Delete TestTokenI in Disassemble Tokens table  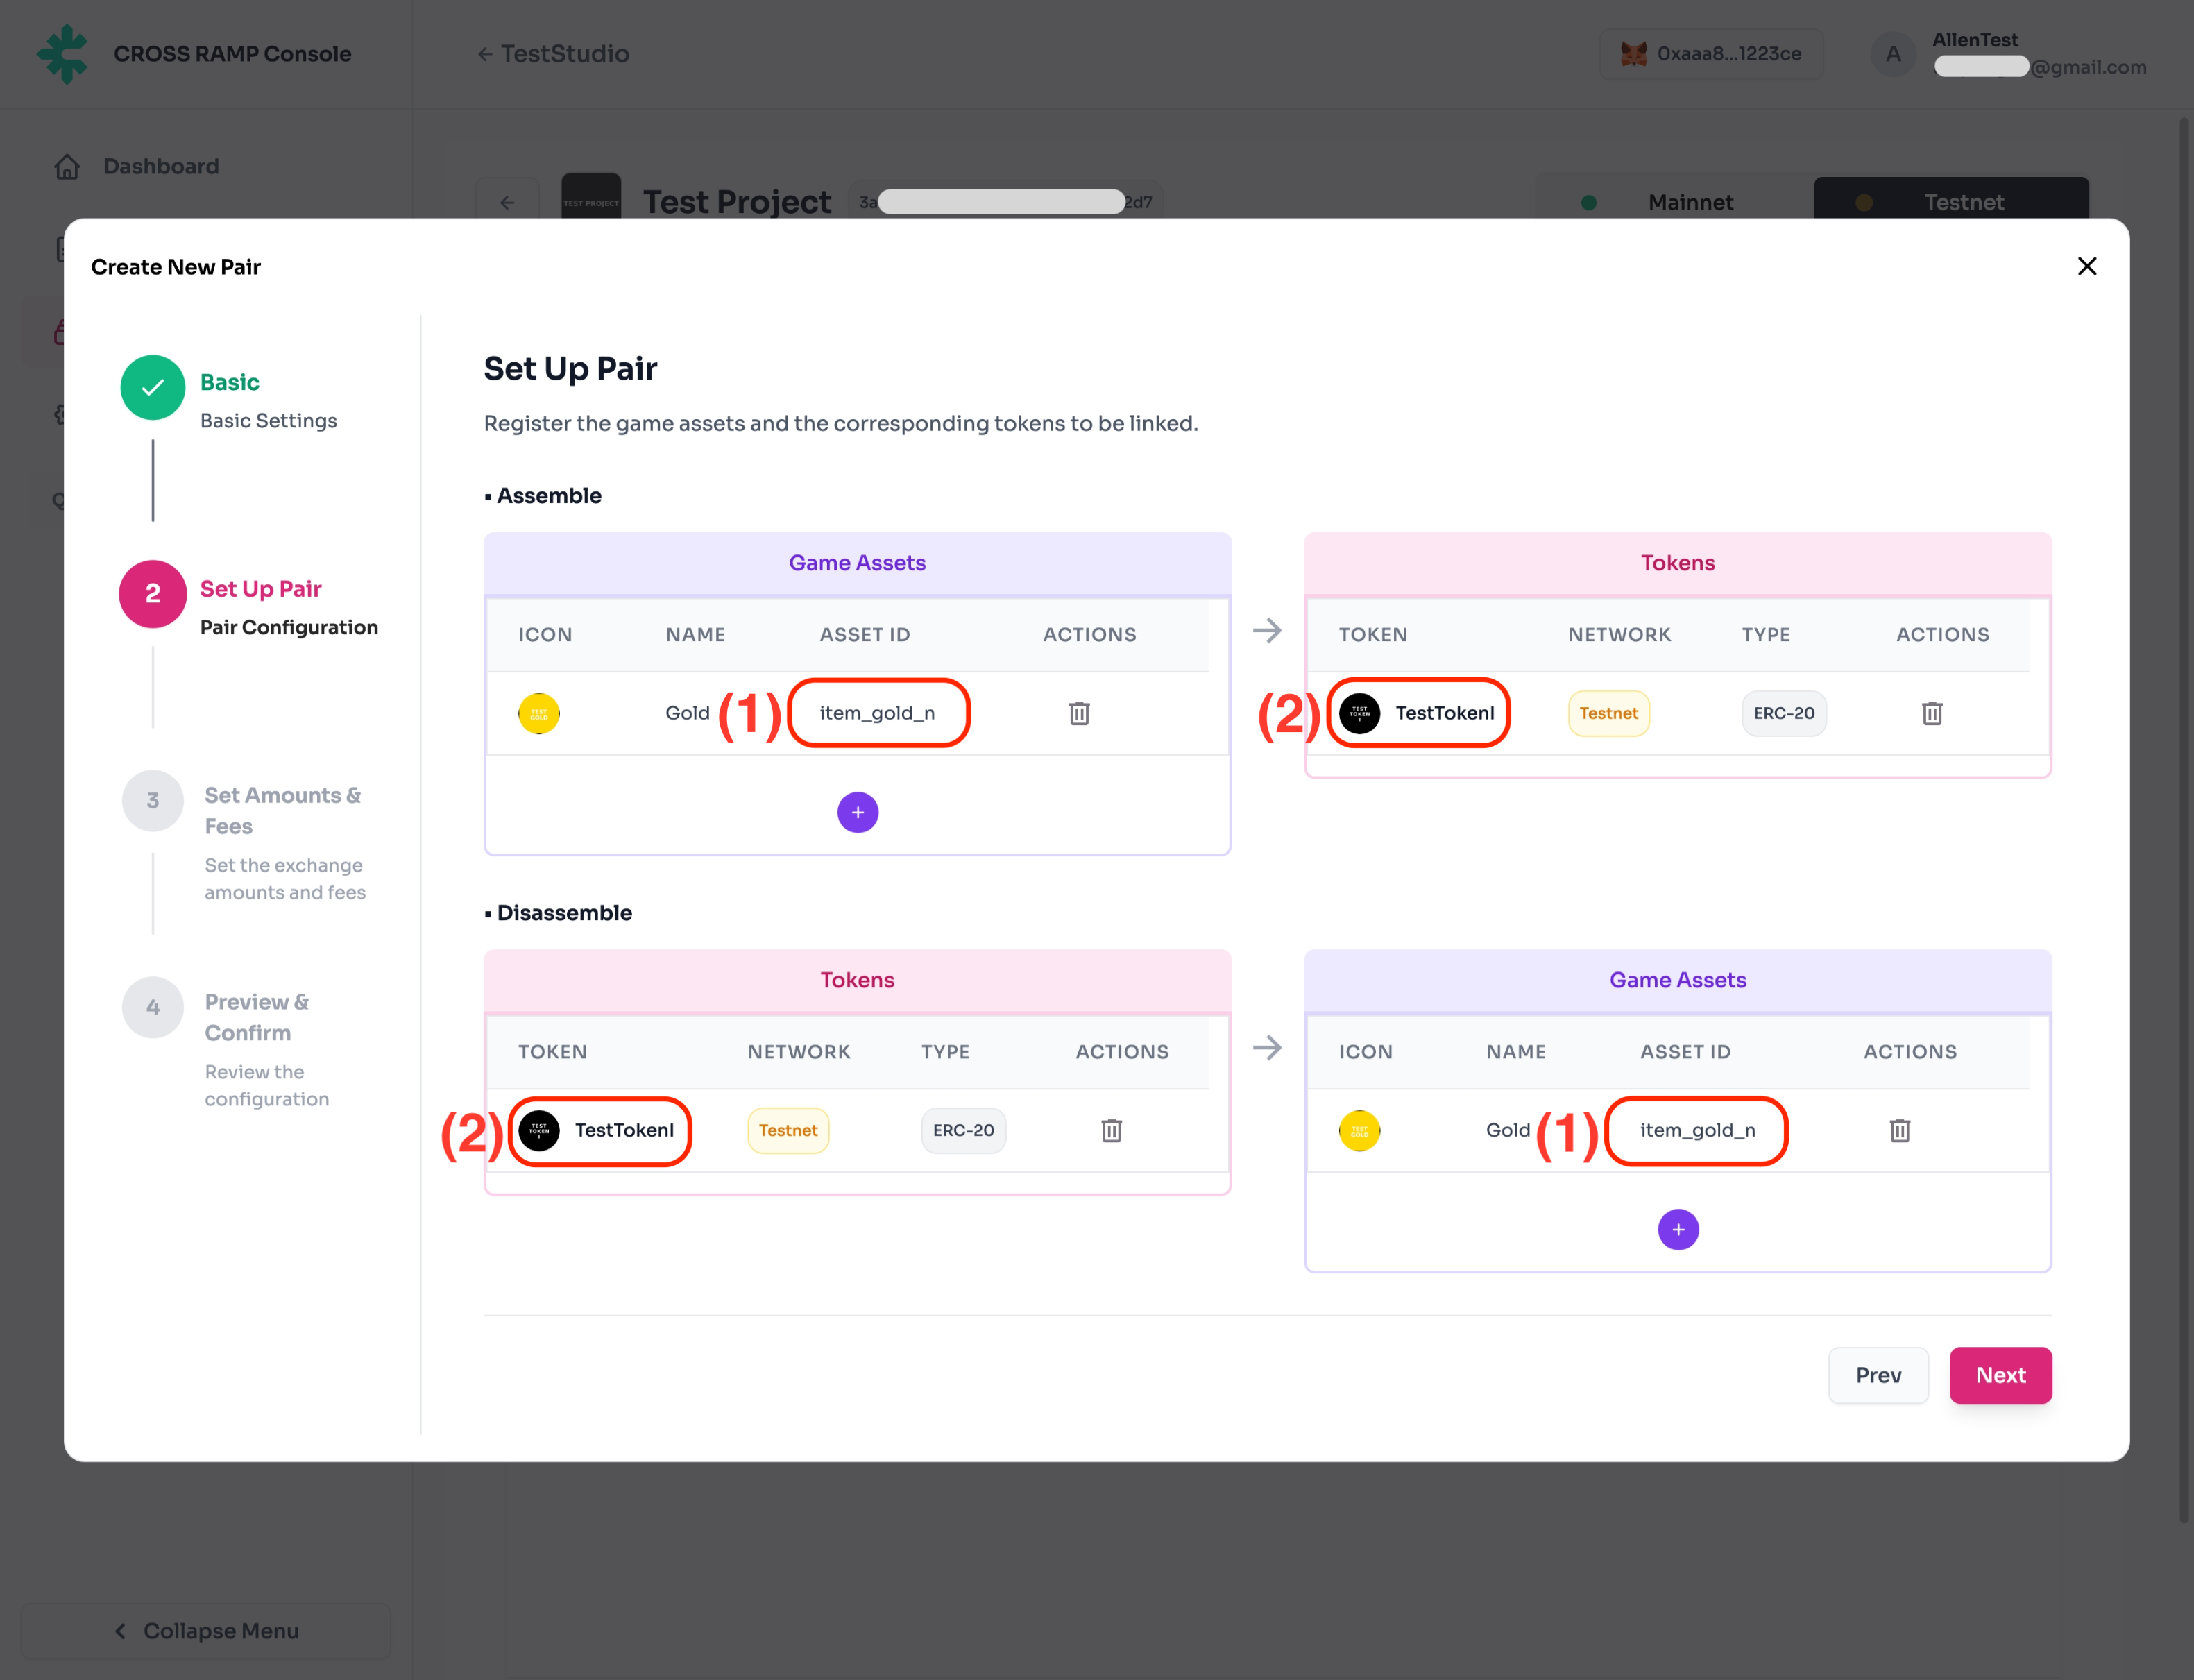pyautogui.click(x=1111, y=1130)
